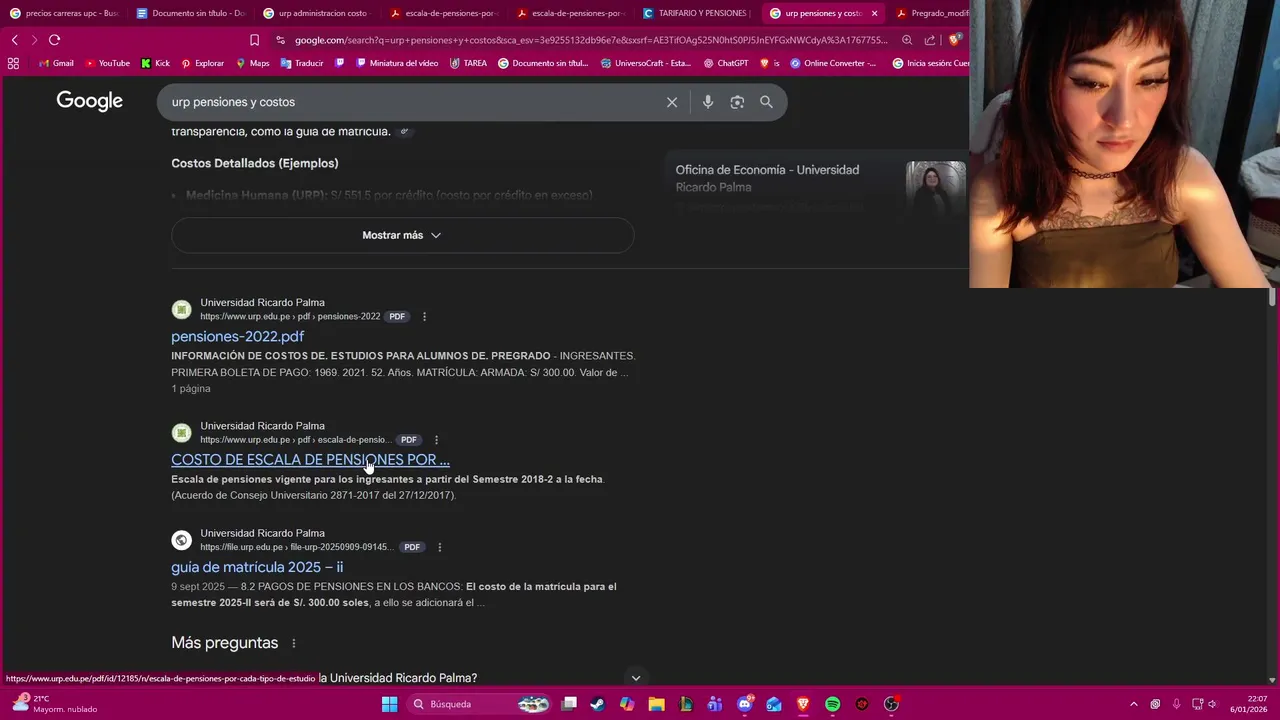
Task: Open options menu for 'escala-de-pensio' result
Action: point(436,440)
